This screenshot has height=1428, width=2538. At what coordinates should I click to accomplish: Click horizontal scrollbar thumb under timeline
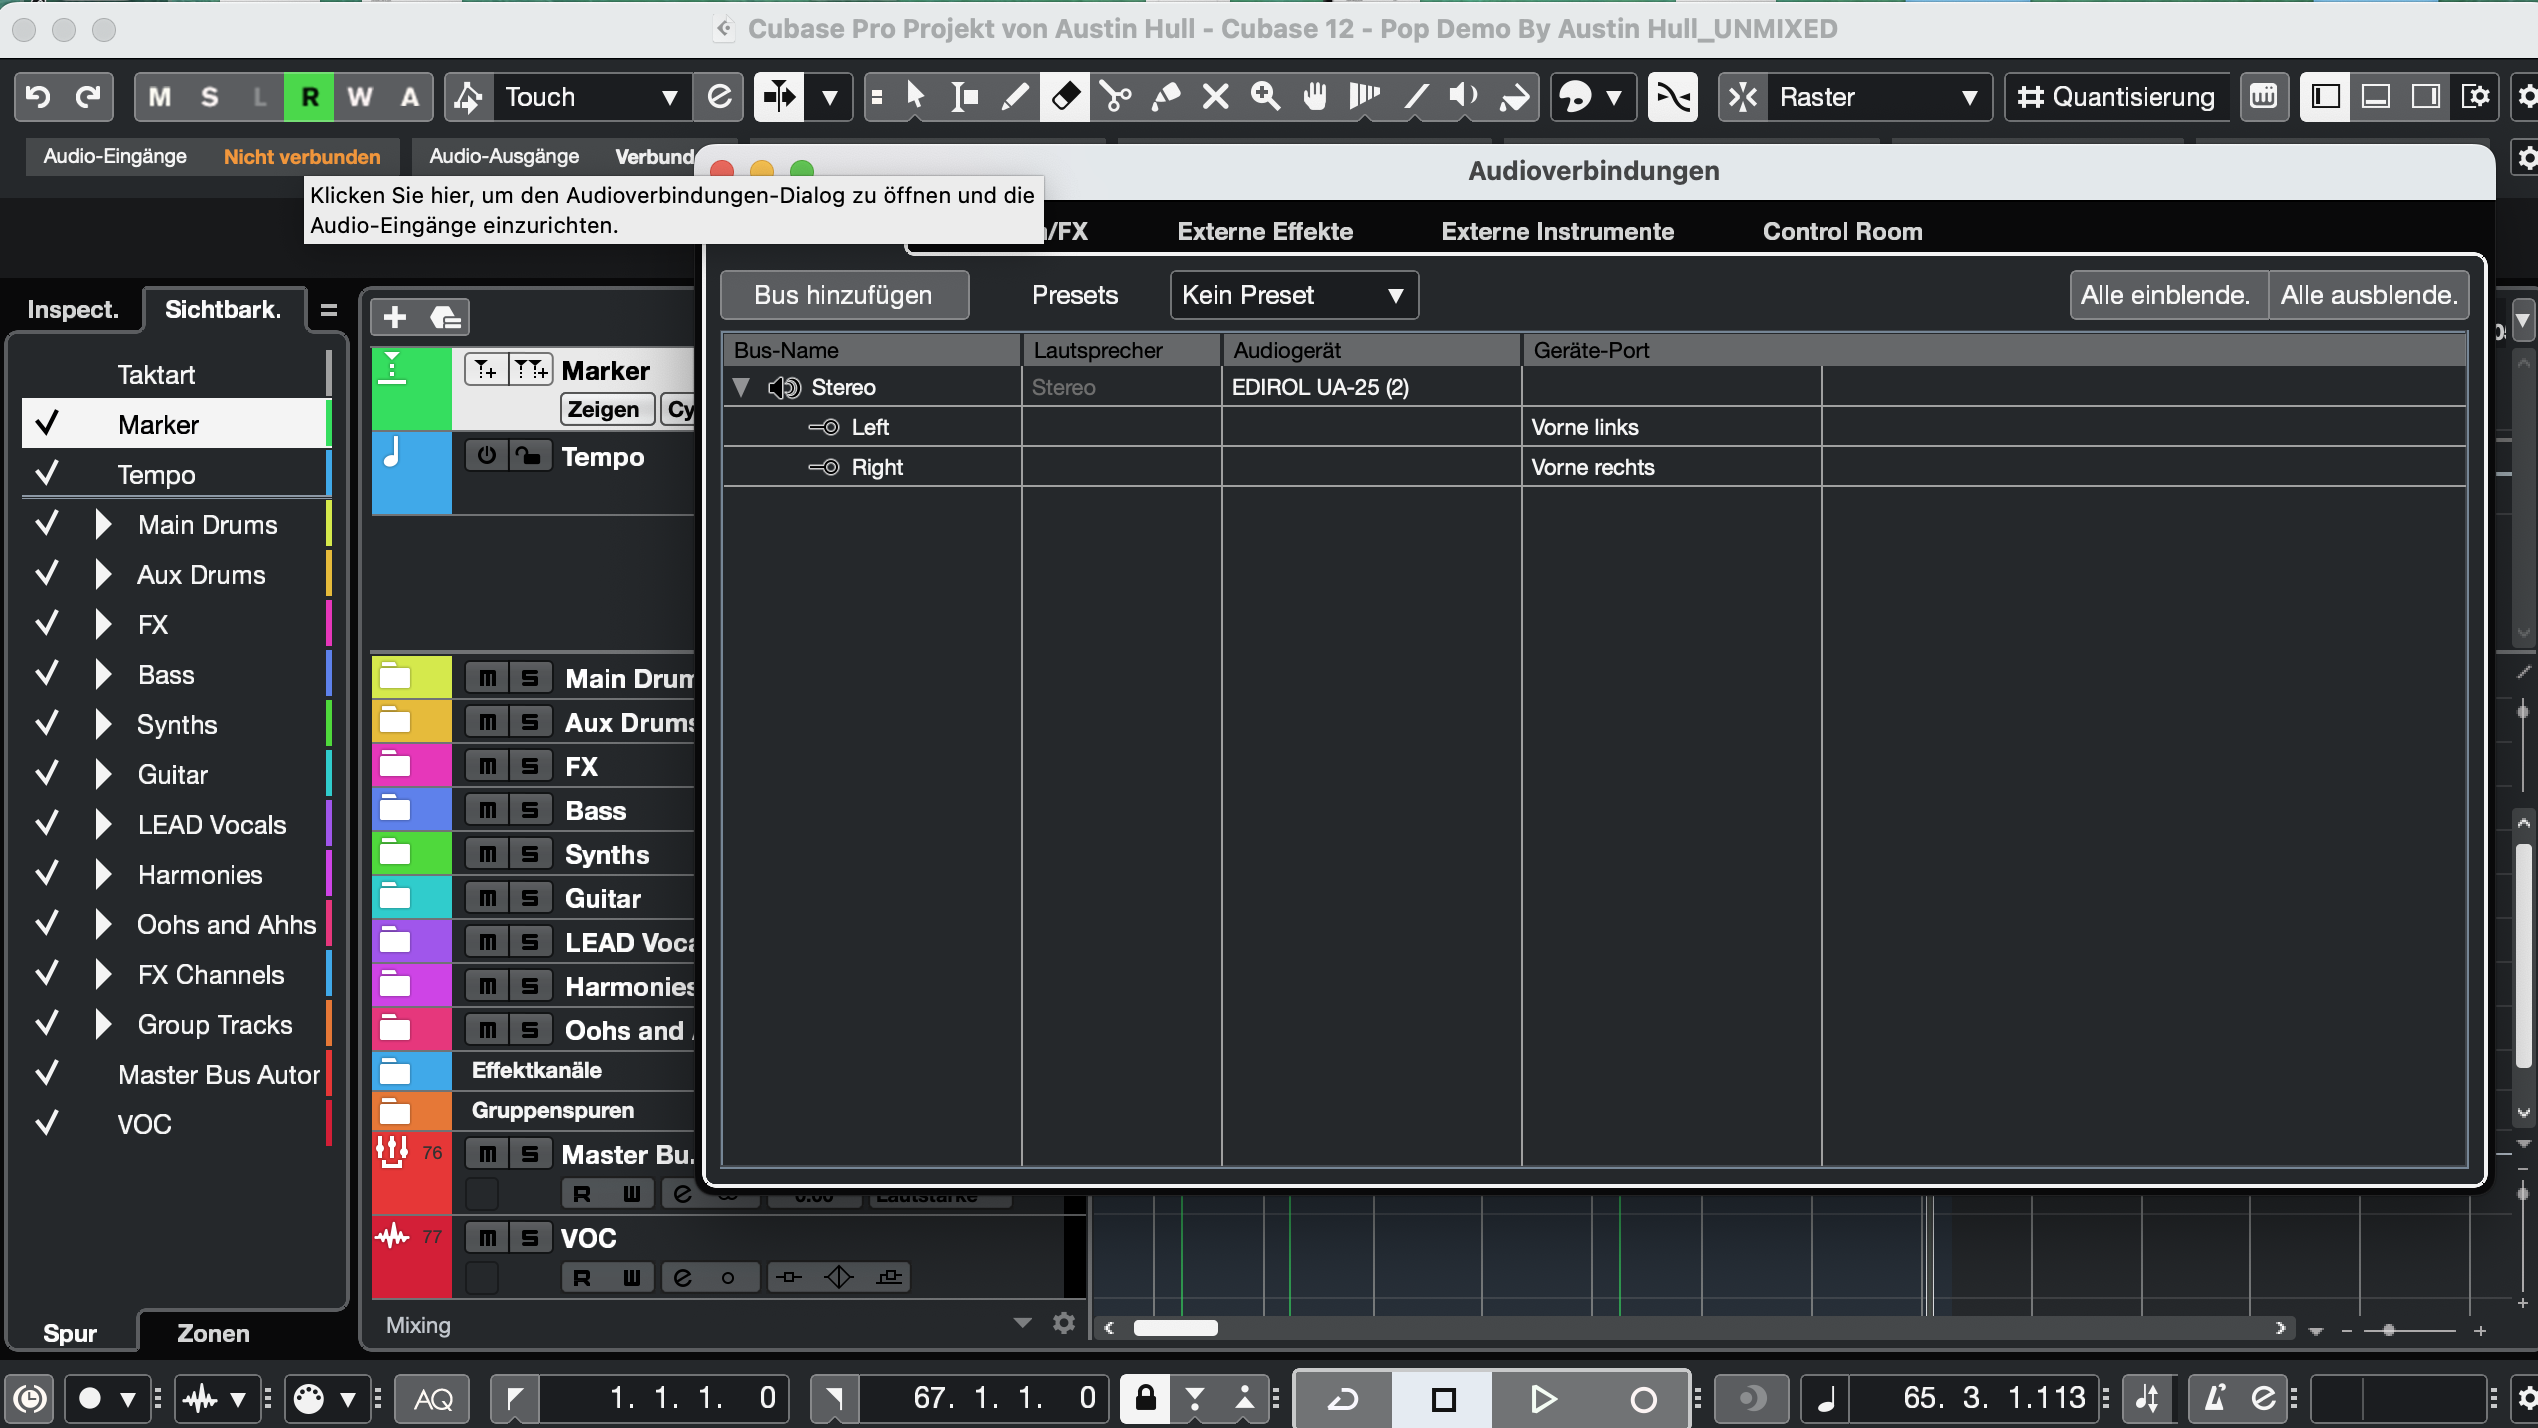[x=1175, y=1328]
